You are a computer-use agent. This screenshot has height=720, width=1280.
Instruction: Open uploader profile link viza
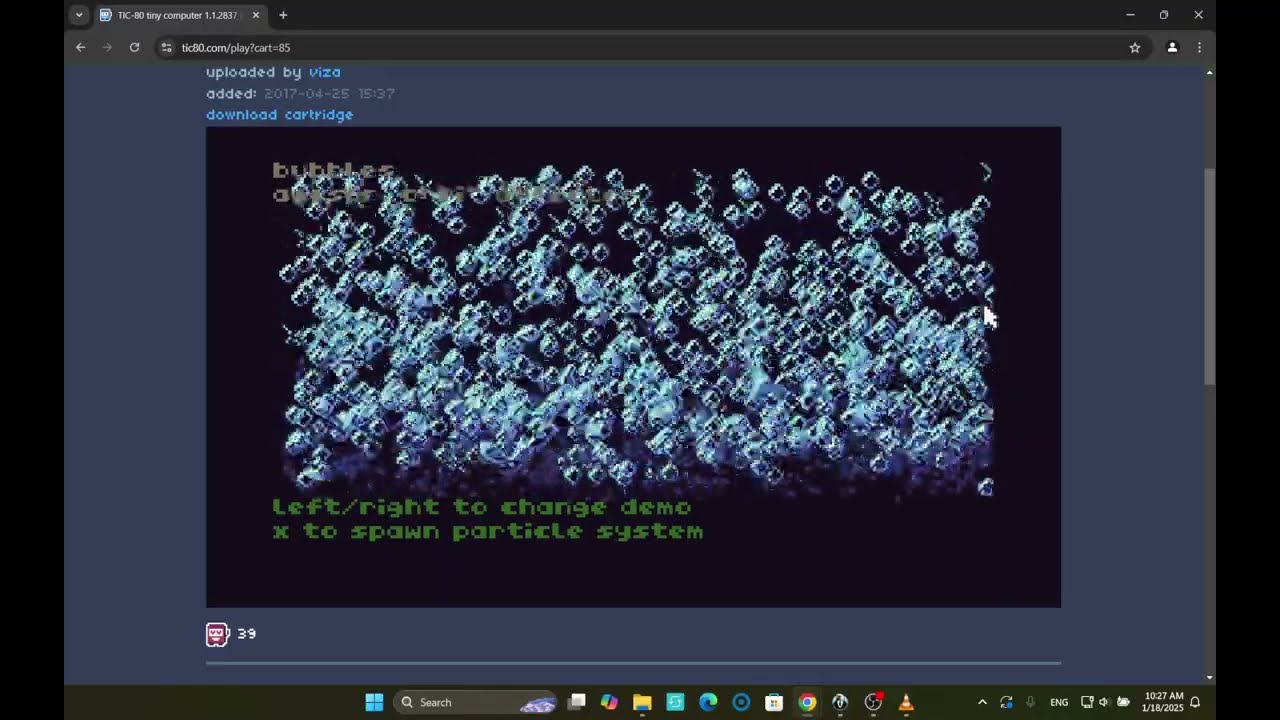(x=325, y=72)
